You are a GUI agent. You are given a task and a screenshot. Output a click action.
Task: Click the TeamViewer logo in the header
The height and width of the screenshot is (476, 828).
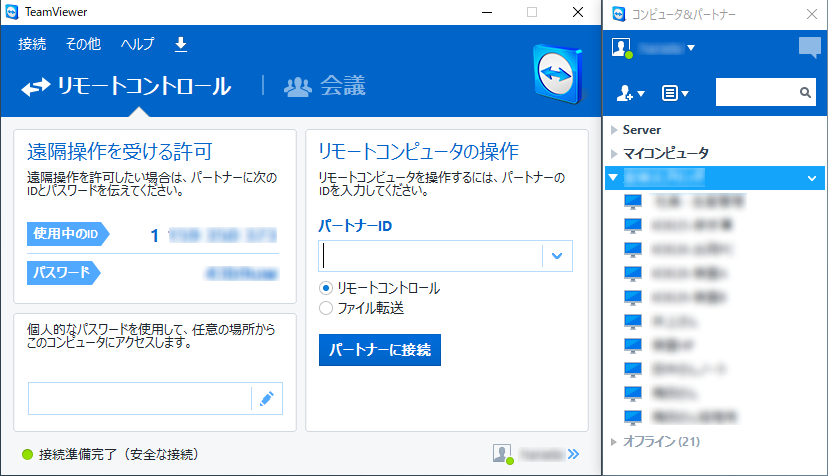[x=559, y=74]
